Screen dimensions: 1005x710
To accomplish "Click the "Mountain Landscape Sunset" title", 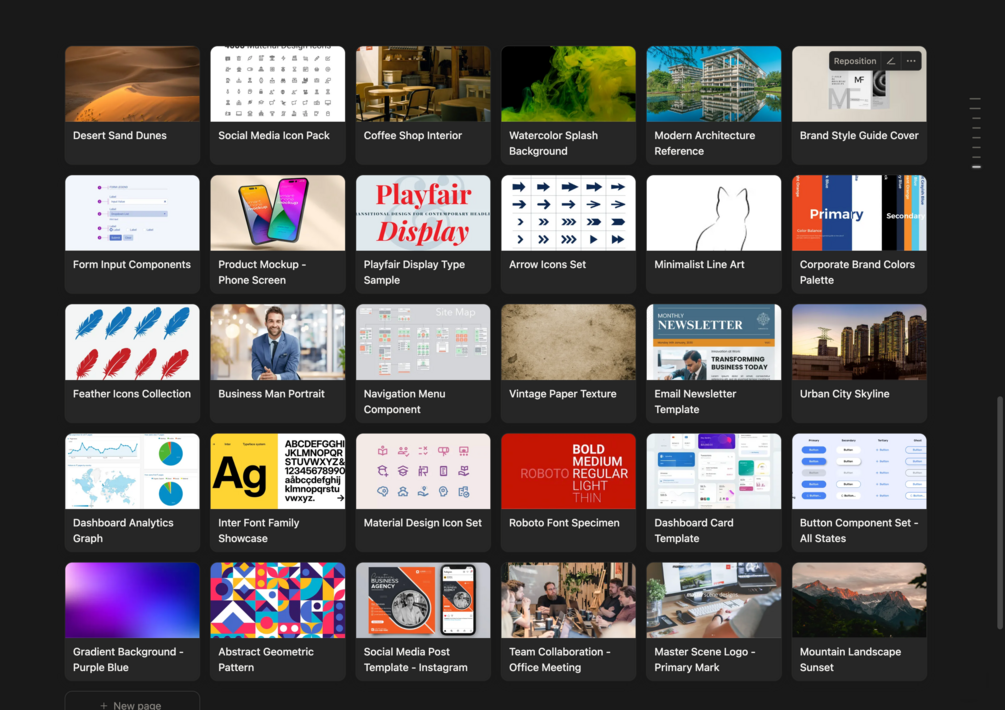I will coord(850,659).
